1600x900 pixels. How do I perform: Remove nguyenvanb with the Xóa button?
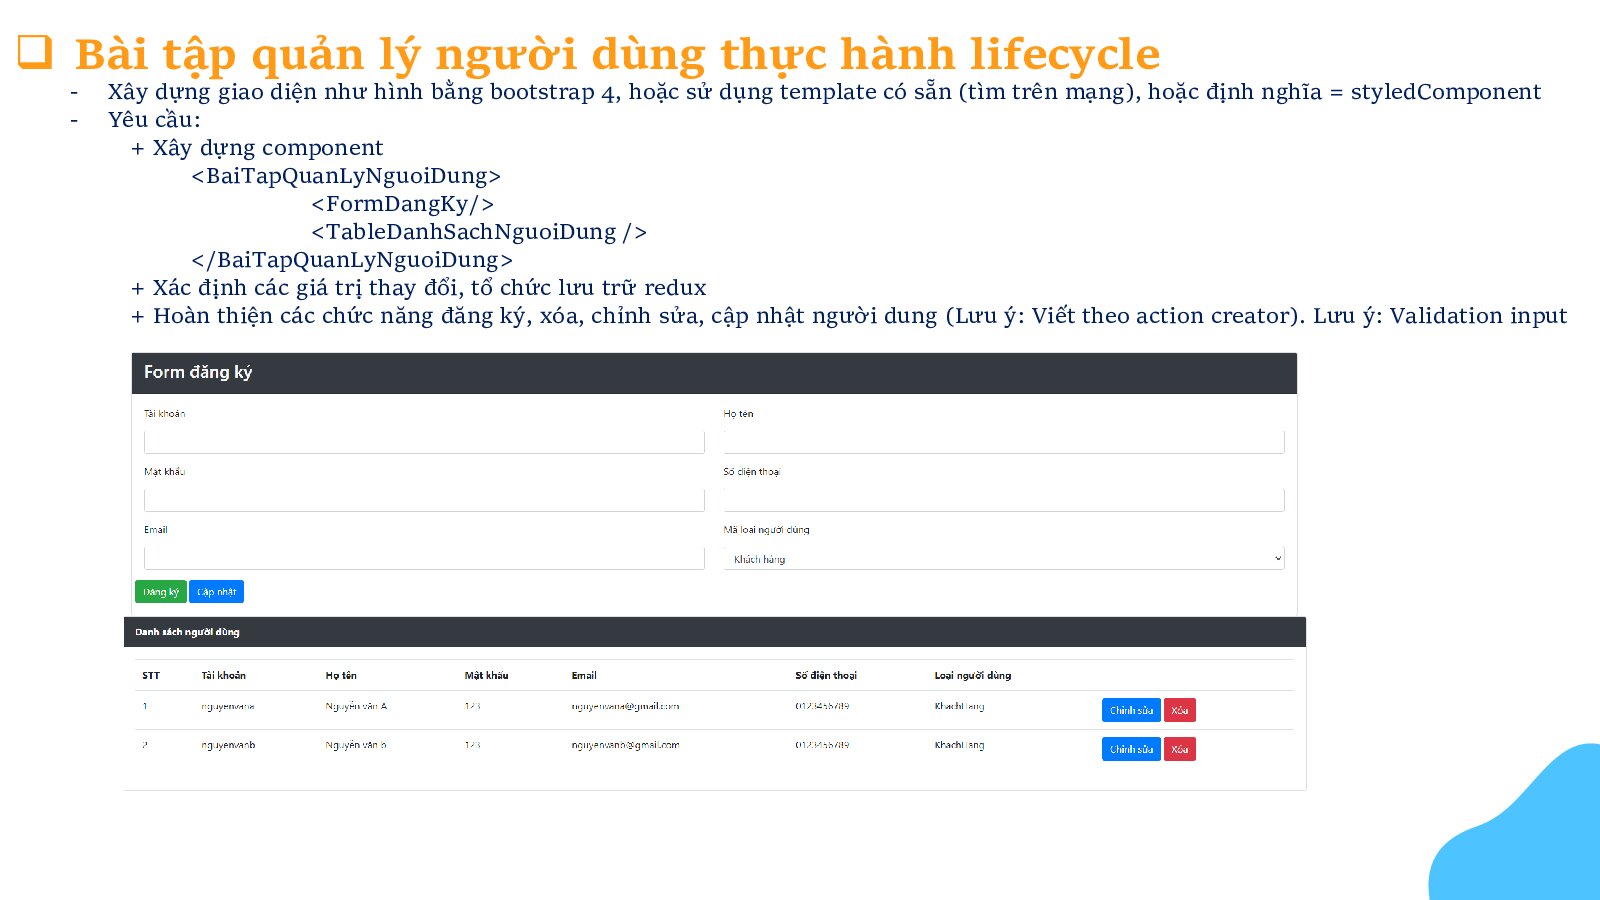click(1180, 749)
